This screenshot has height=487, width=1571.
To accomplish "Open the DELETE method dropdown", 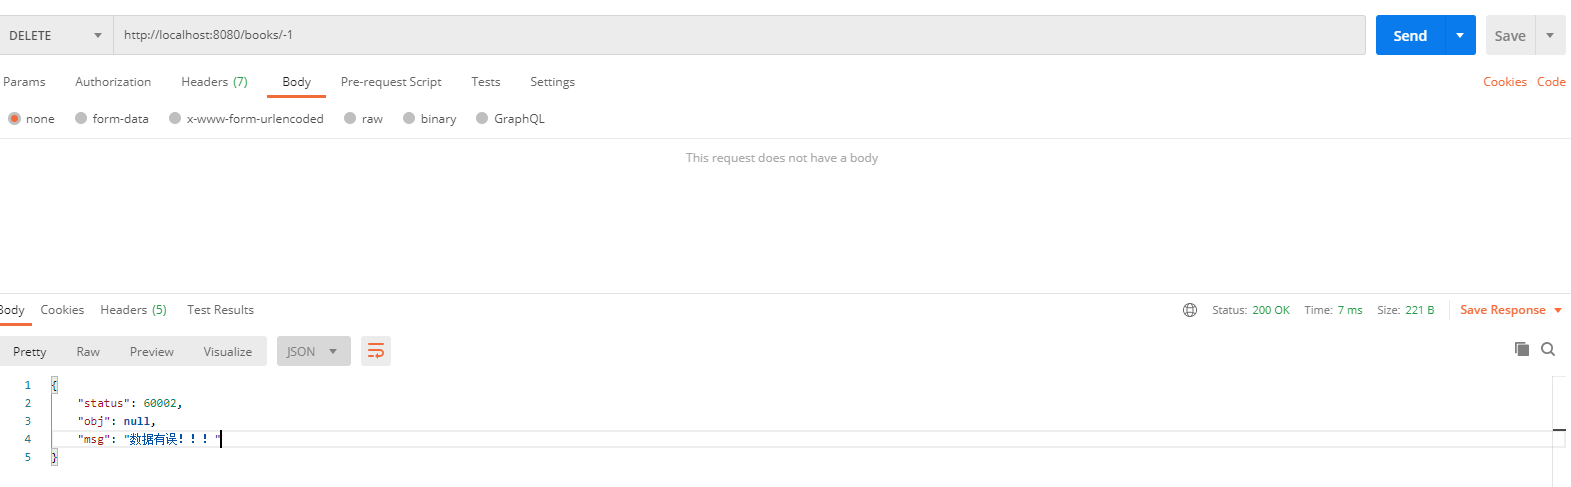I will coord(56,35).
